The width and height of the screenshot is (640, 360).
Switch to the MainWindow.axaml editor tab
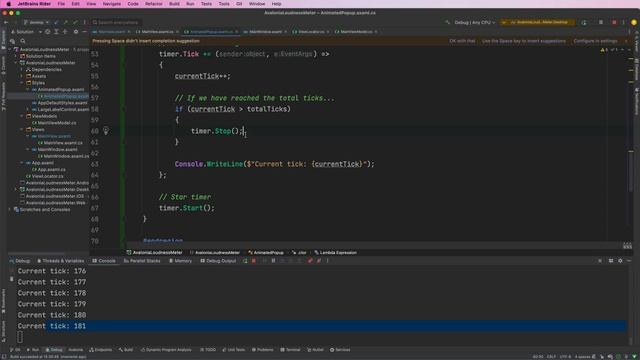(265, 31)
